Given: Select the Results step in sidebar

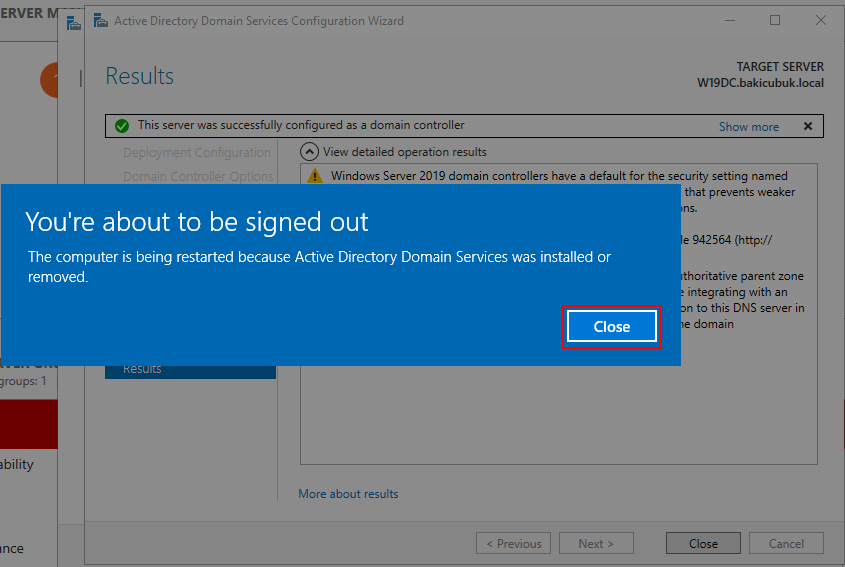Looking at the screenshot, I should point(190,371).
